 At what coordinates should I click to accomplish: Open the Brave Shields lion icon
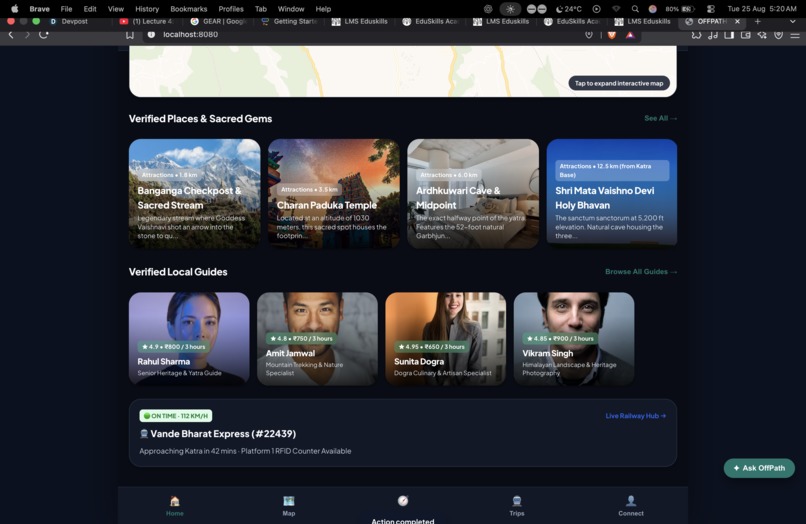(x=612, y=34)
